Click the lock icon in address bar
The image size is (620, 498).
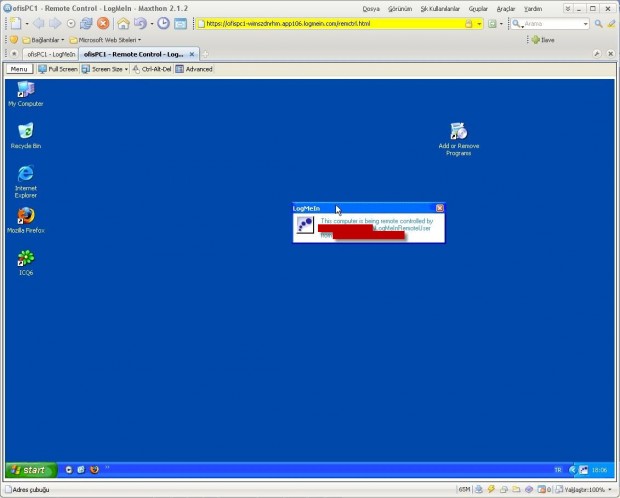click(x=469, y=24)
